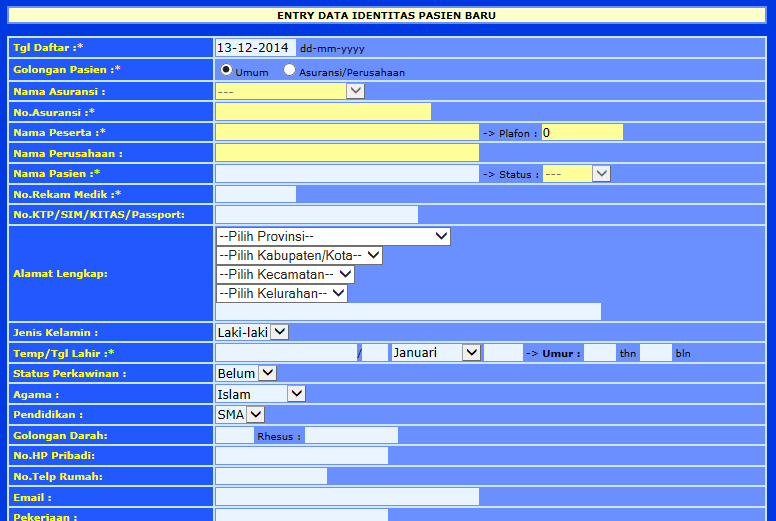
Task: Click the birth day field before Januari
Action: (375, 353)
